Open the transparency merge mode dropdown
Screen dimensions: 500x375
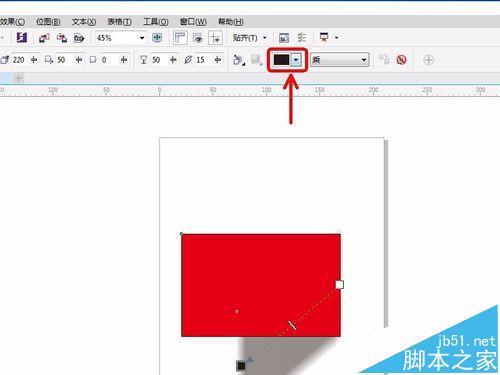tap(340, 60)
